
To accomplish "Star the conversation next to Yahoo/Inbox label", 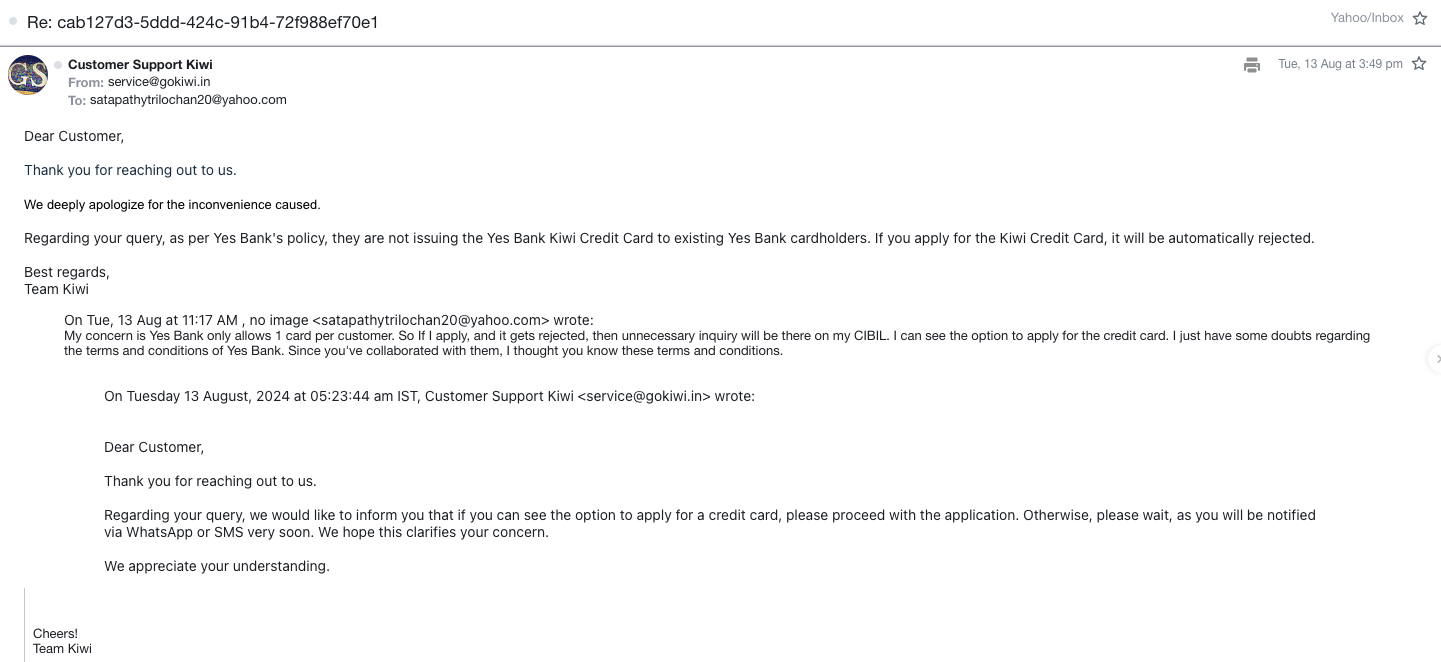I will pos(1420,18).
